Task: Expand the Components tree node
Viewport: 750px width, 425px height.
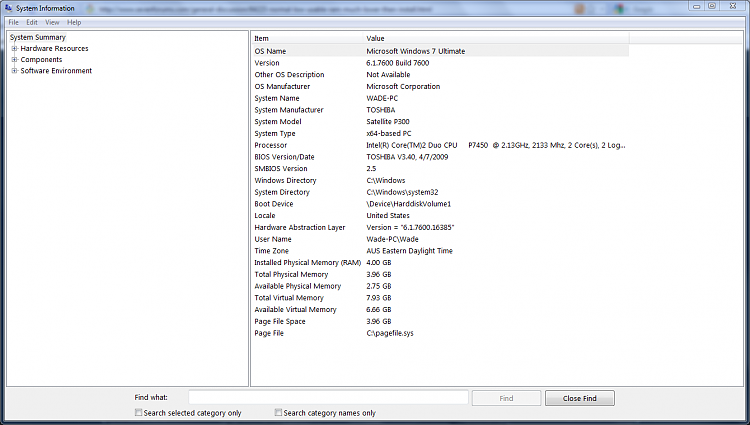Action: pos(14,60)
